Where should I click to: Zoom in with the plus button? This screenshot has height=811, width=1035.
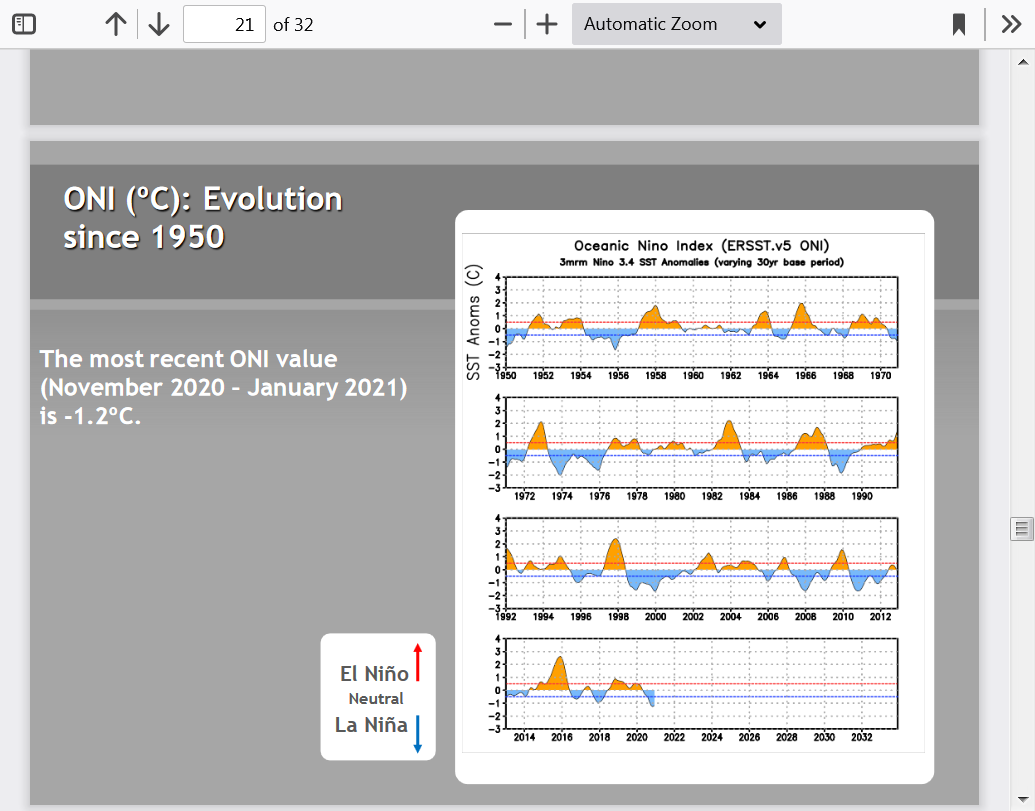[546, 24]
